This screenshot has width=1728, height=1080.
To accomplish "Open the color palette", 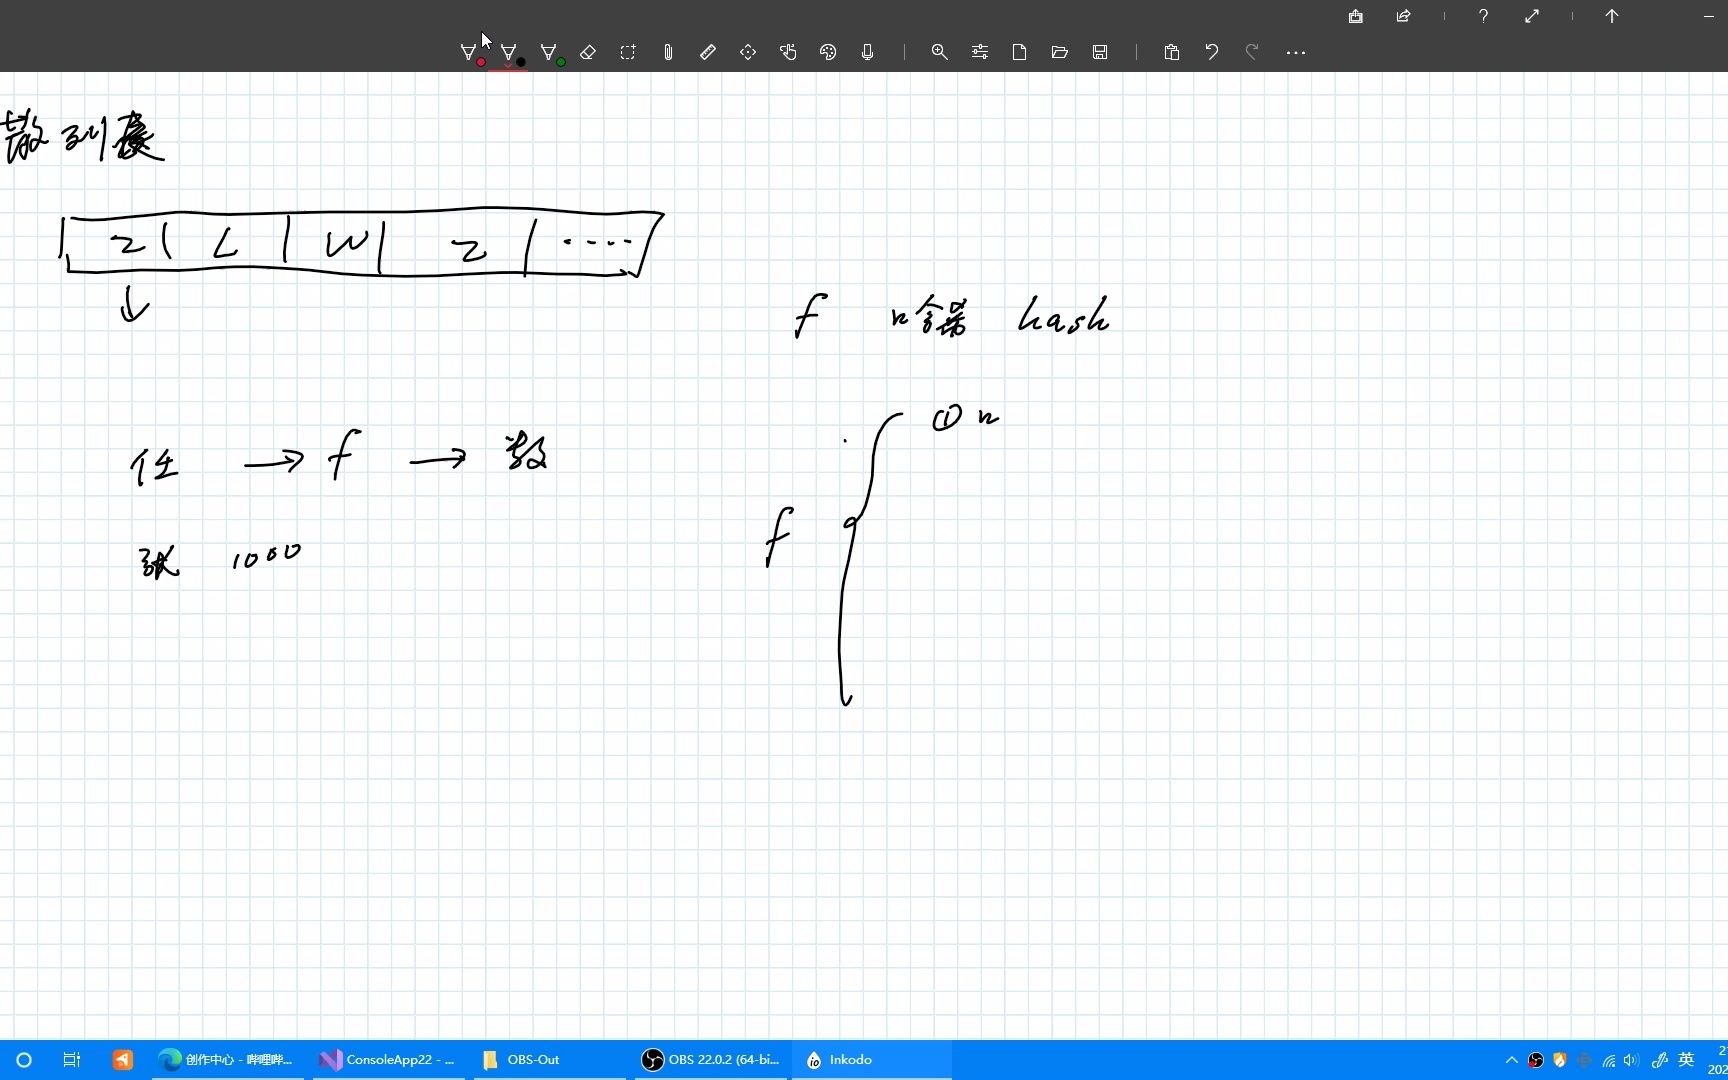I will click(828, 52).
